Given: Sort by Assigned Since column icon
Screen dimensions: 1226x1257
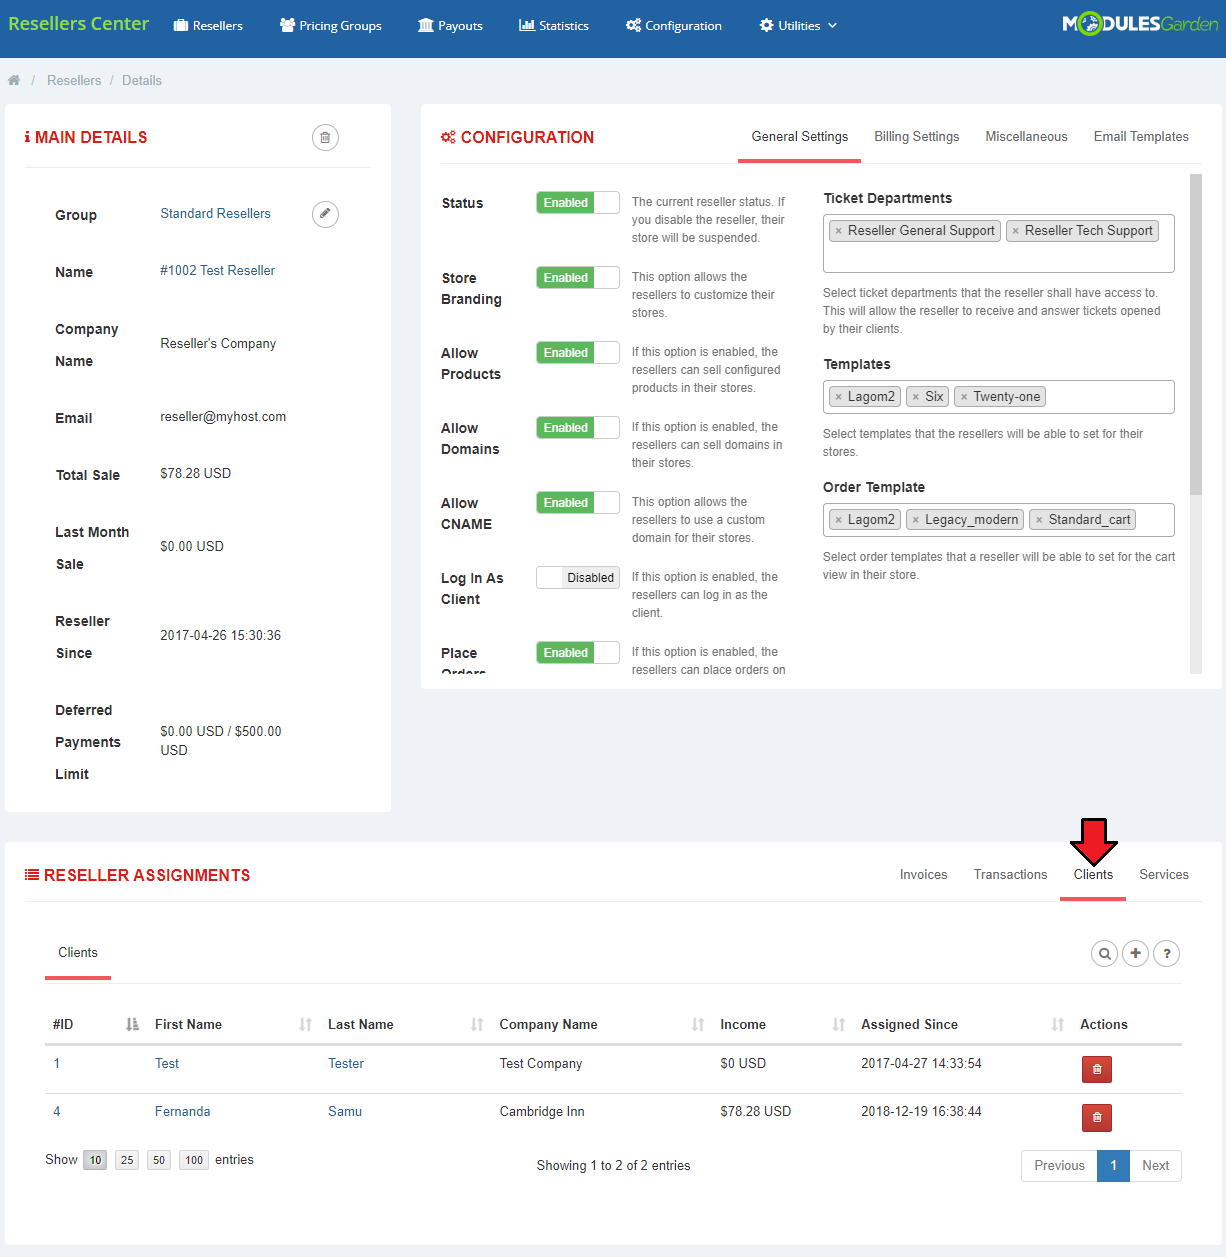Looking at the screenshot, I should pyautogui.click(x=1058, y=1024).
